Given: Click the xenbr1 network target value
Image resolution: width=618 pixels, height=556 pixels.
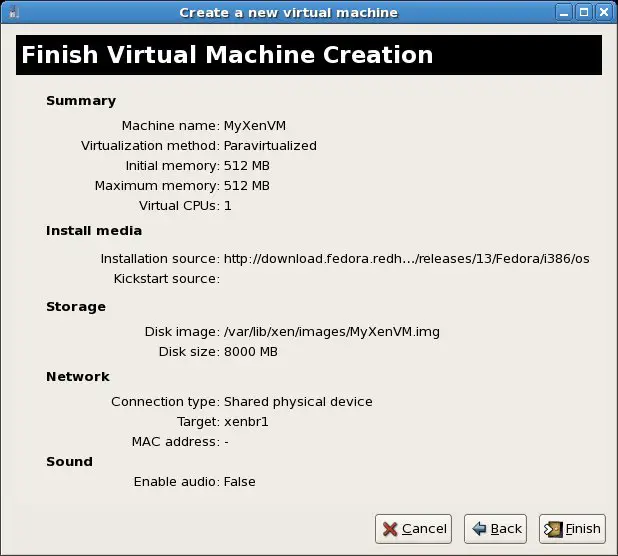Looking at the screenshot, I should pyautogui.click(x=246, y=422).
